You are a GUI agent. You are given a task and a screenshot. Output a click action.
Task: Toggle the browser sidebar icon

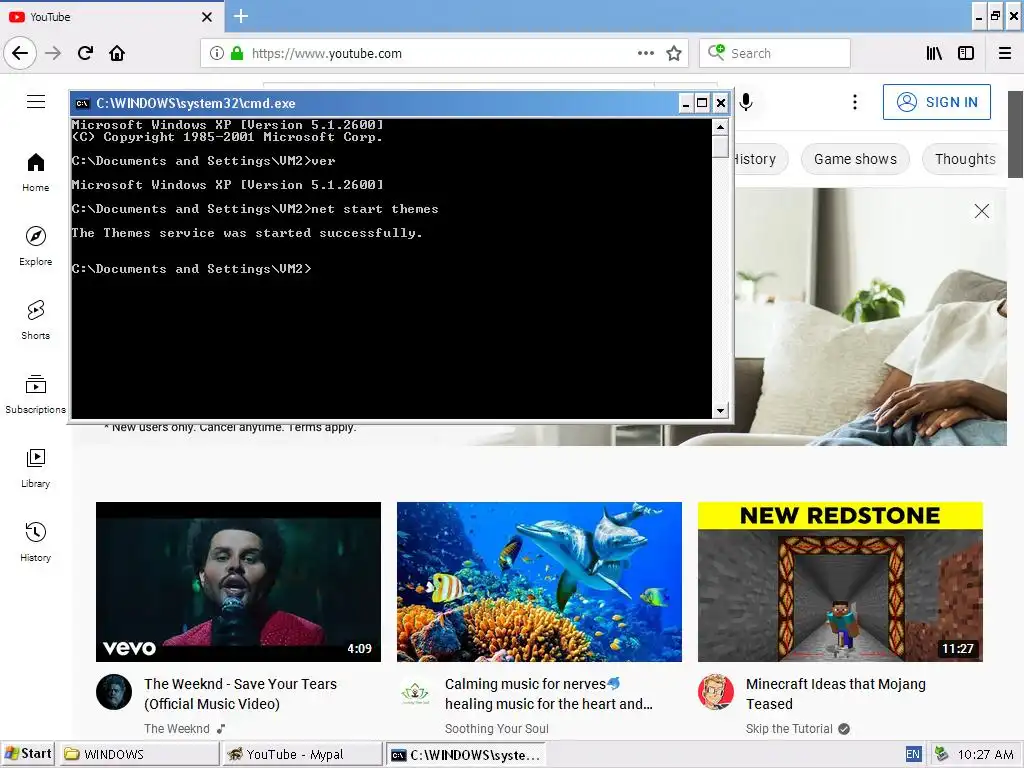[966, 53]
